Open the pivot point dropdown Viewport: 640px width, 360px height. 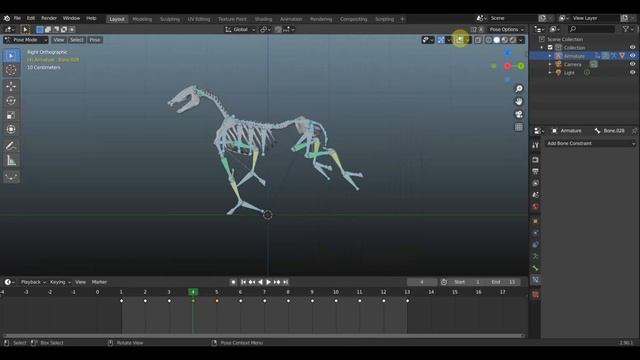(x=266, y=29)
